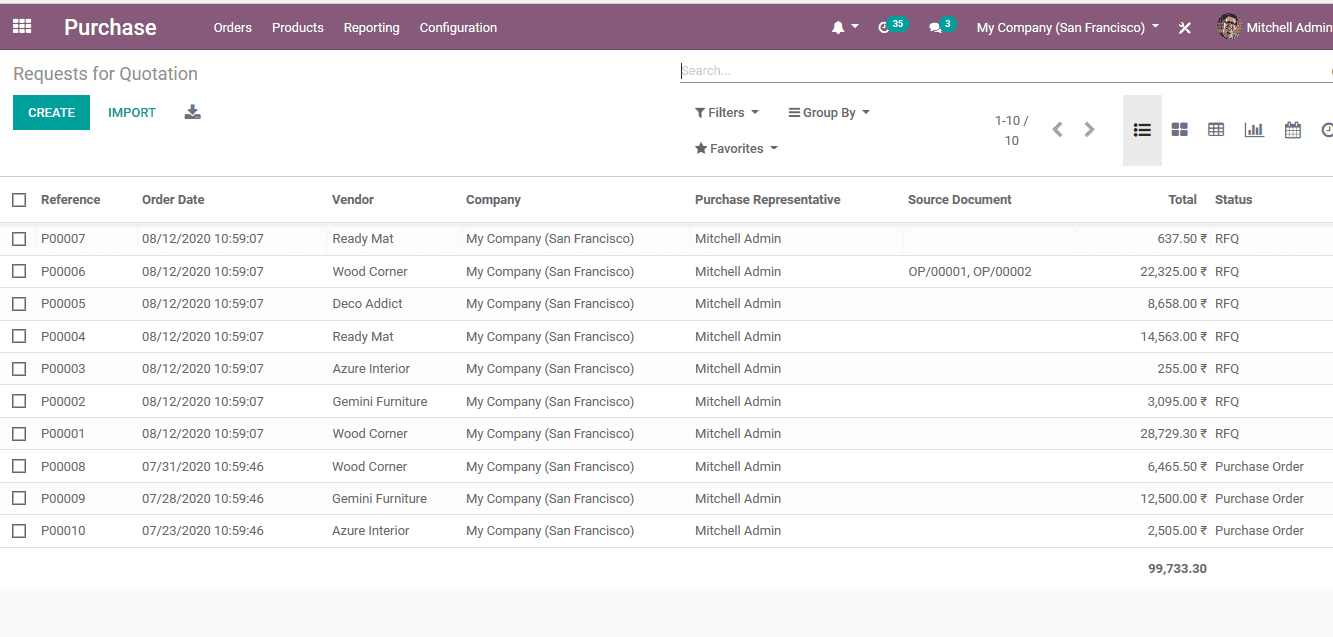Open the Favorites dropdown
This screenshot has width=1333, height=637.
[x=736, y=149]
